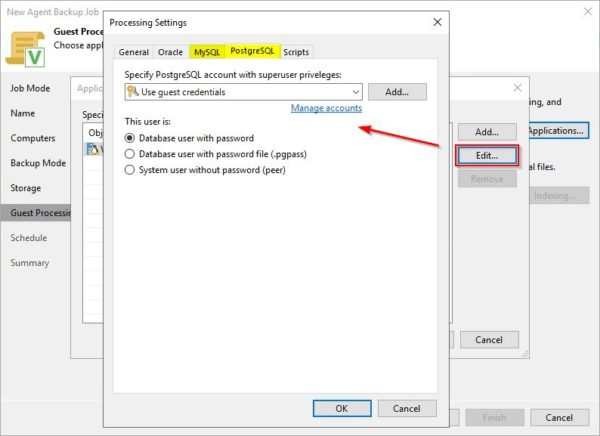Close the processing options window behind
Screen dimensions: 600x436
click(x=518, y=88)
